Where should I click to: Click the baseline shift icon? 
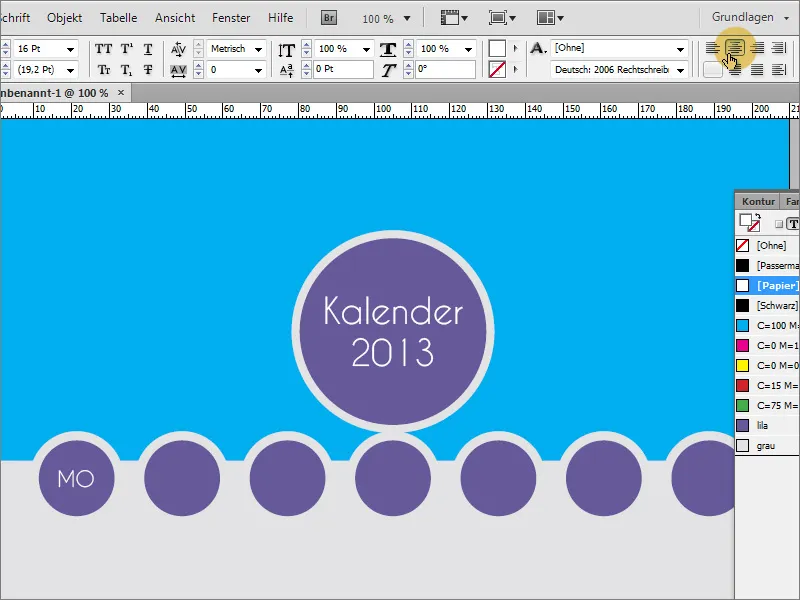tap(287, 70)
